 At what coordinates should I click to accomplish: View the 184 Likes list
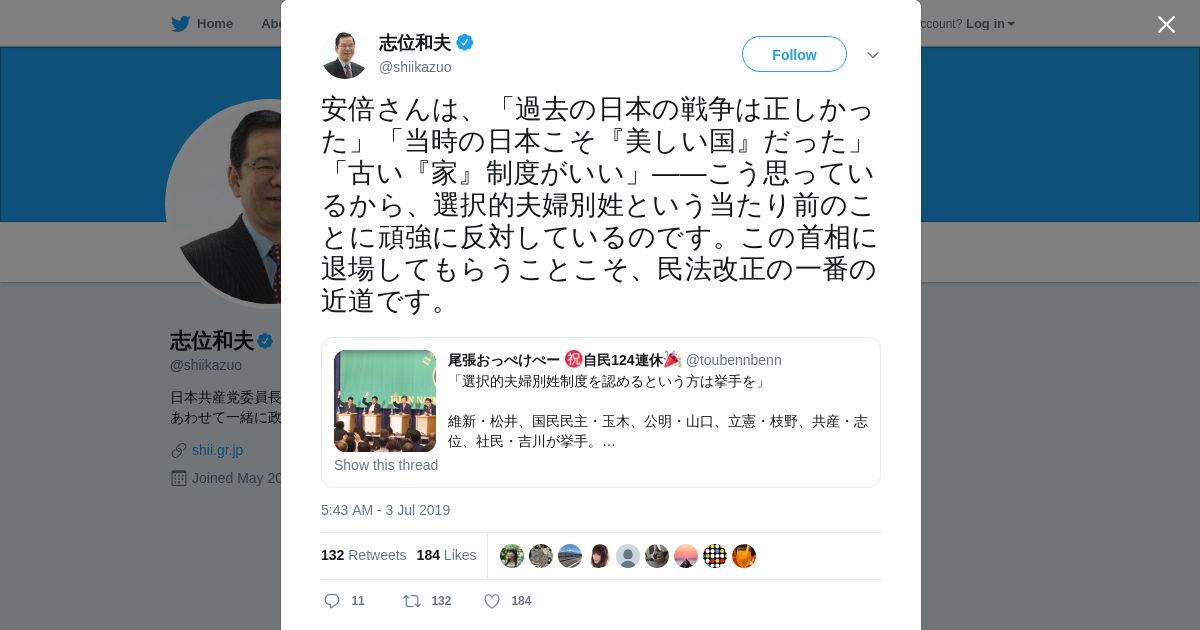point(446,555)
